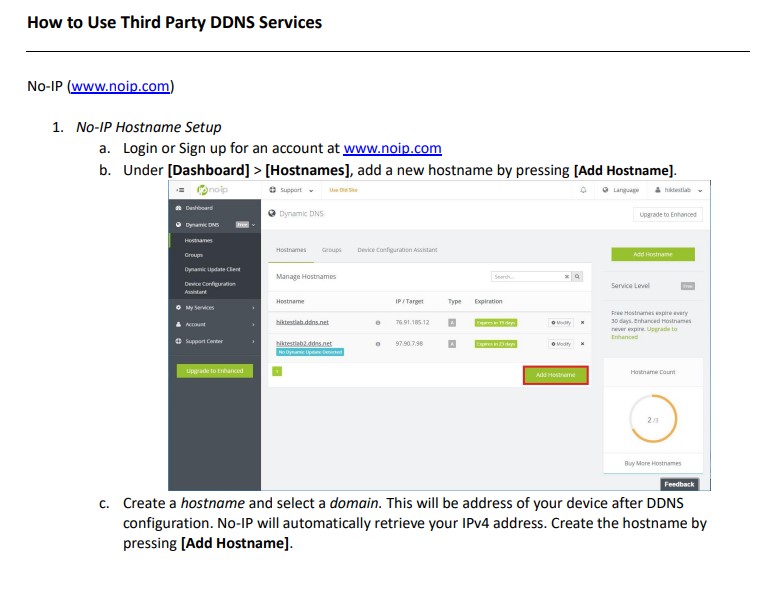774x611 pixels.
Task: Click the No Dynamic Update Detected badge
Action: [310, 352]
